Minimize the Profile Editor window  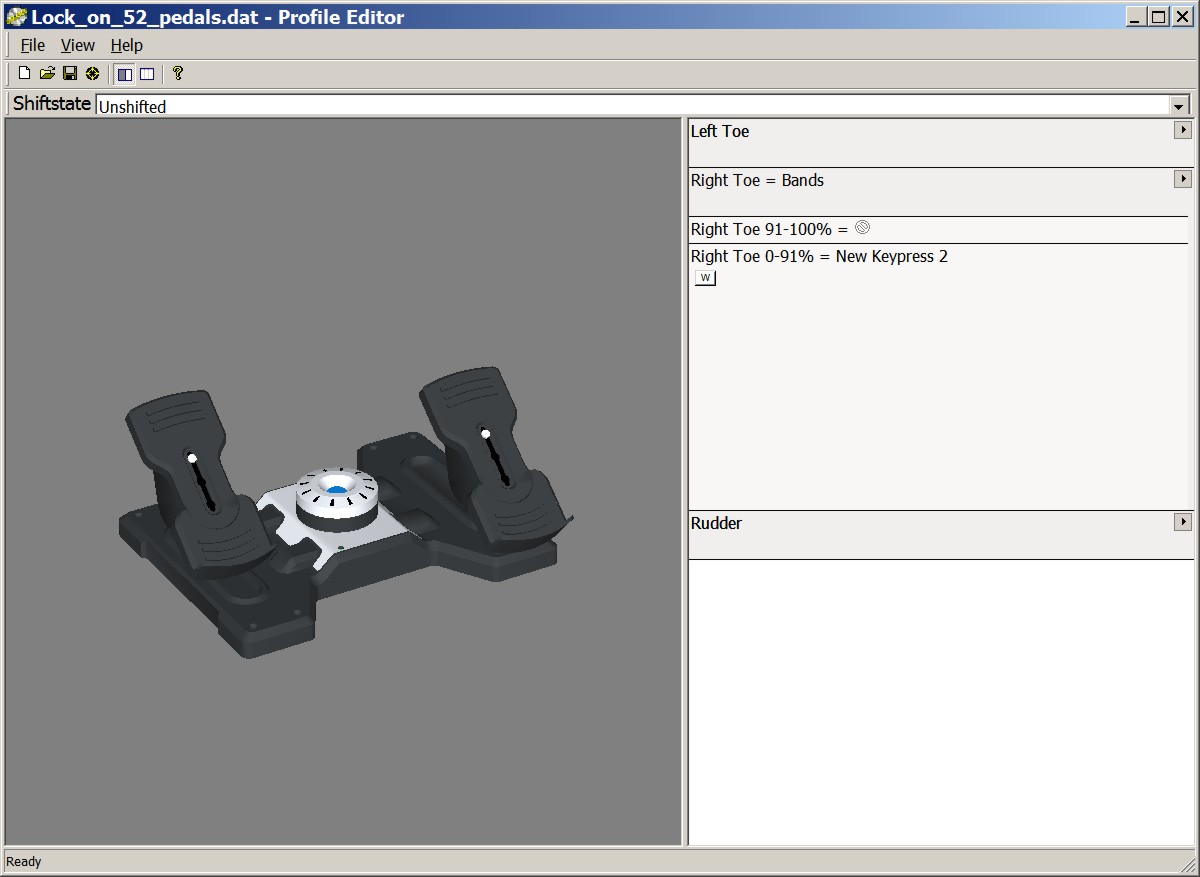coord(1135,16)
